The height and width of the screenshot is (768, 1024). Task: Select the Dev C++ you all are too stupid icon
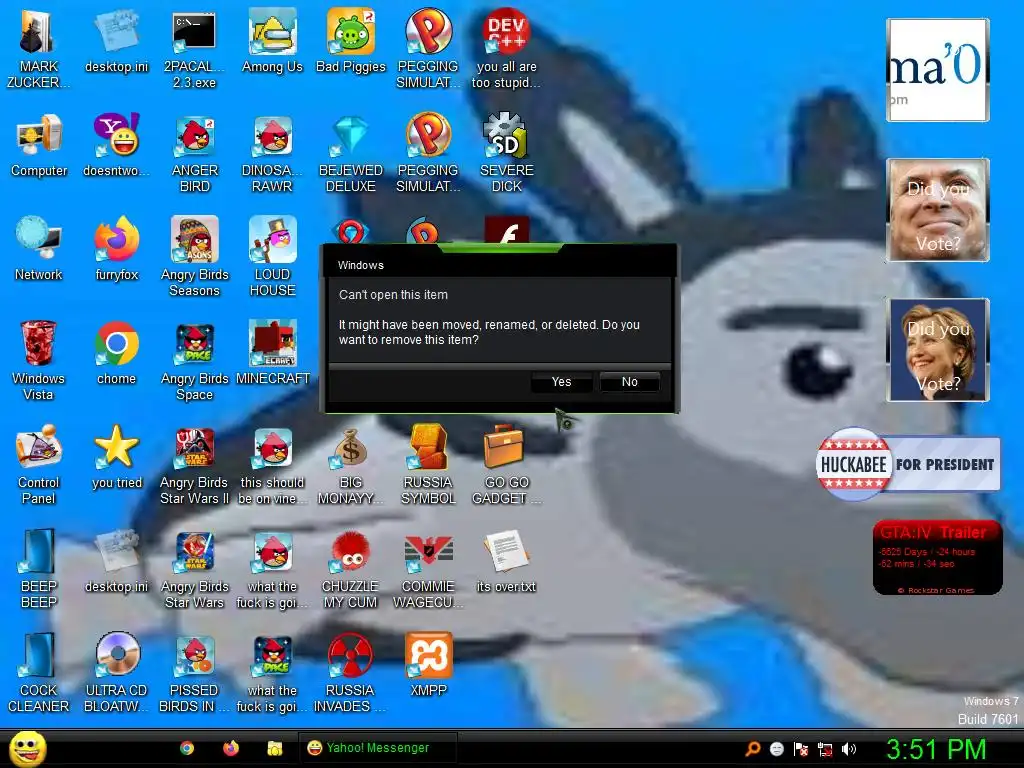[507, 48]
